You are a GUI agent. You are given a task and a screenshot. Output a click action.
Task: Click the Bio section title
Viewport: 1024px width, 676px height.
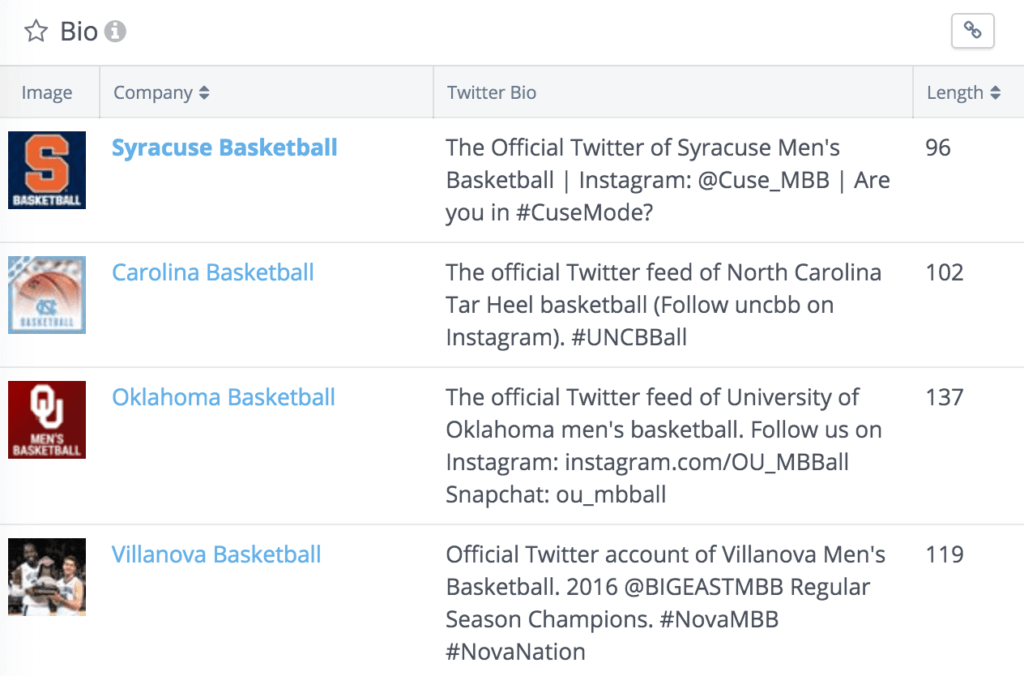(79, 31)
